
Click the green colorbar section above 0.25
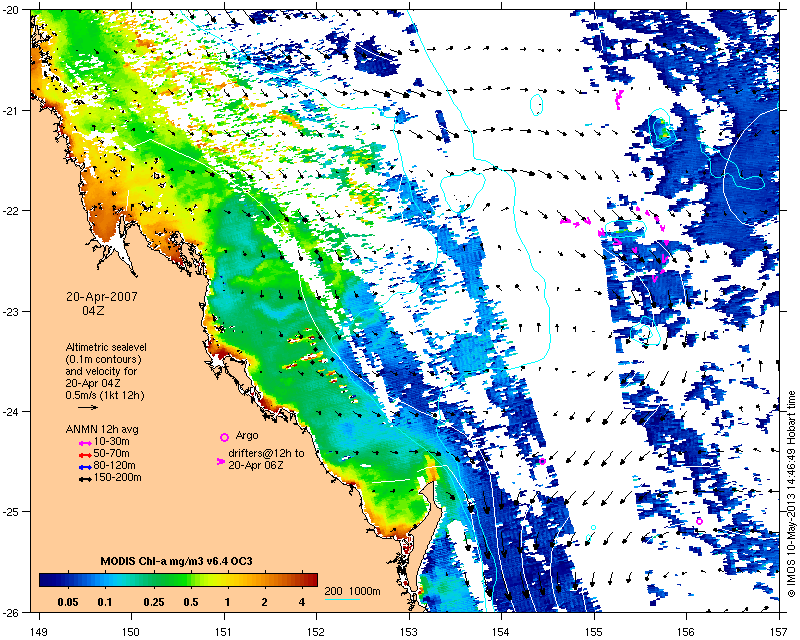pyautogui.click(x=154, y=580)
